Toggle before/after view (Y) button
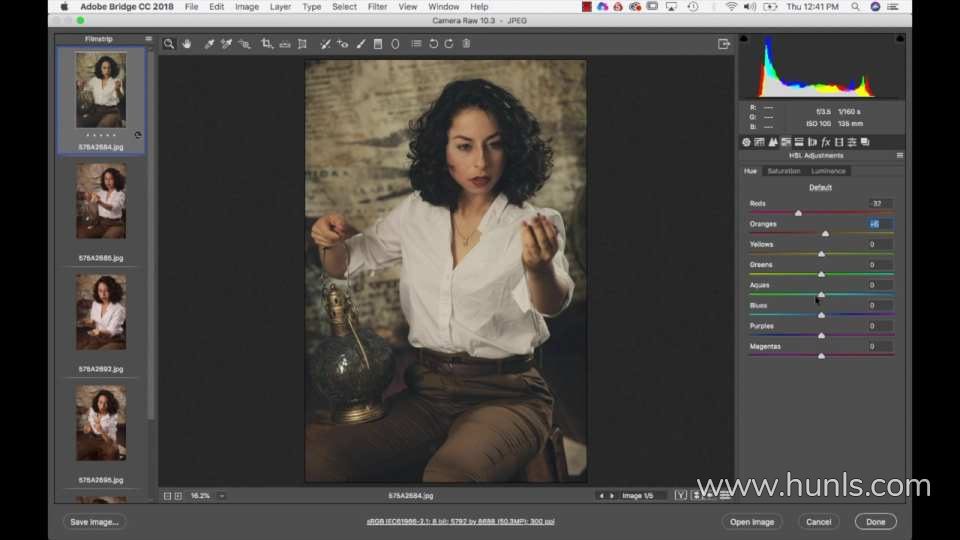Viewport: 960px width, 540px height. pyautogui.click(x=681, y=495)
